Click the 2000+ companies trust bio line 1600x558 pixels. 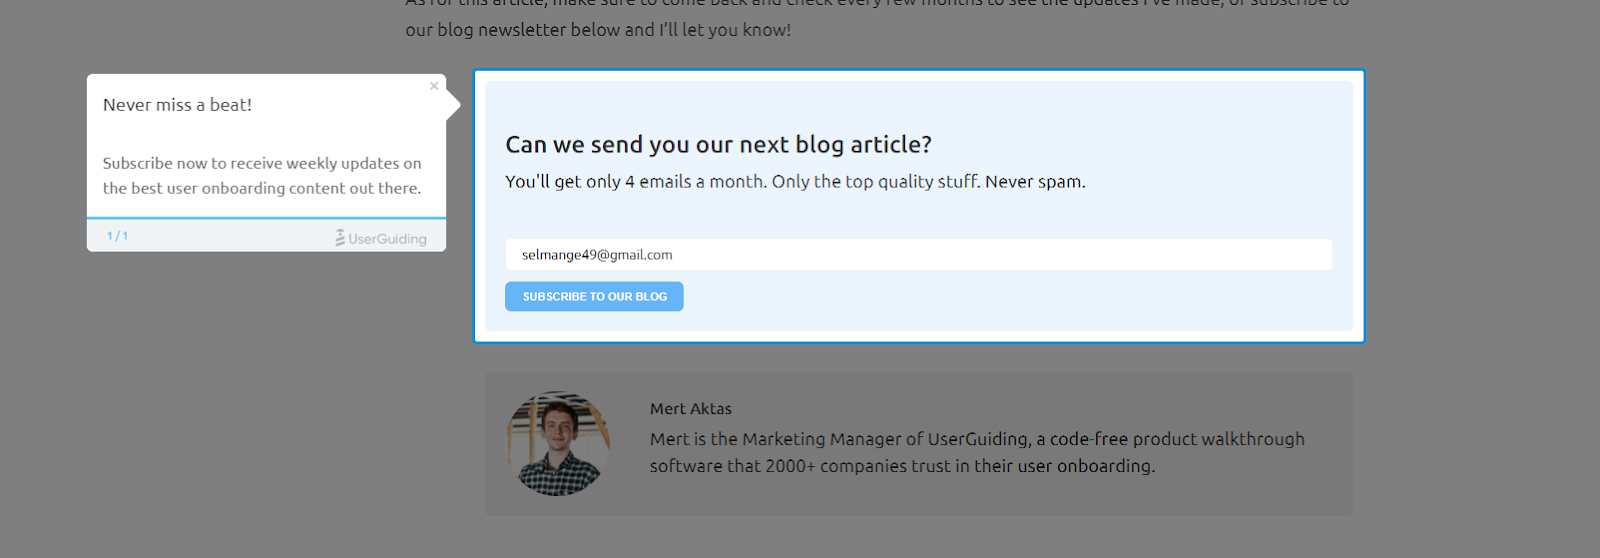(x=902, y=466)
